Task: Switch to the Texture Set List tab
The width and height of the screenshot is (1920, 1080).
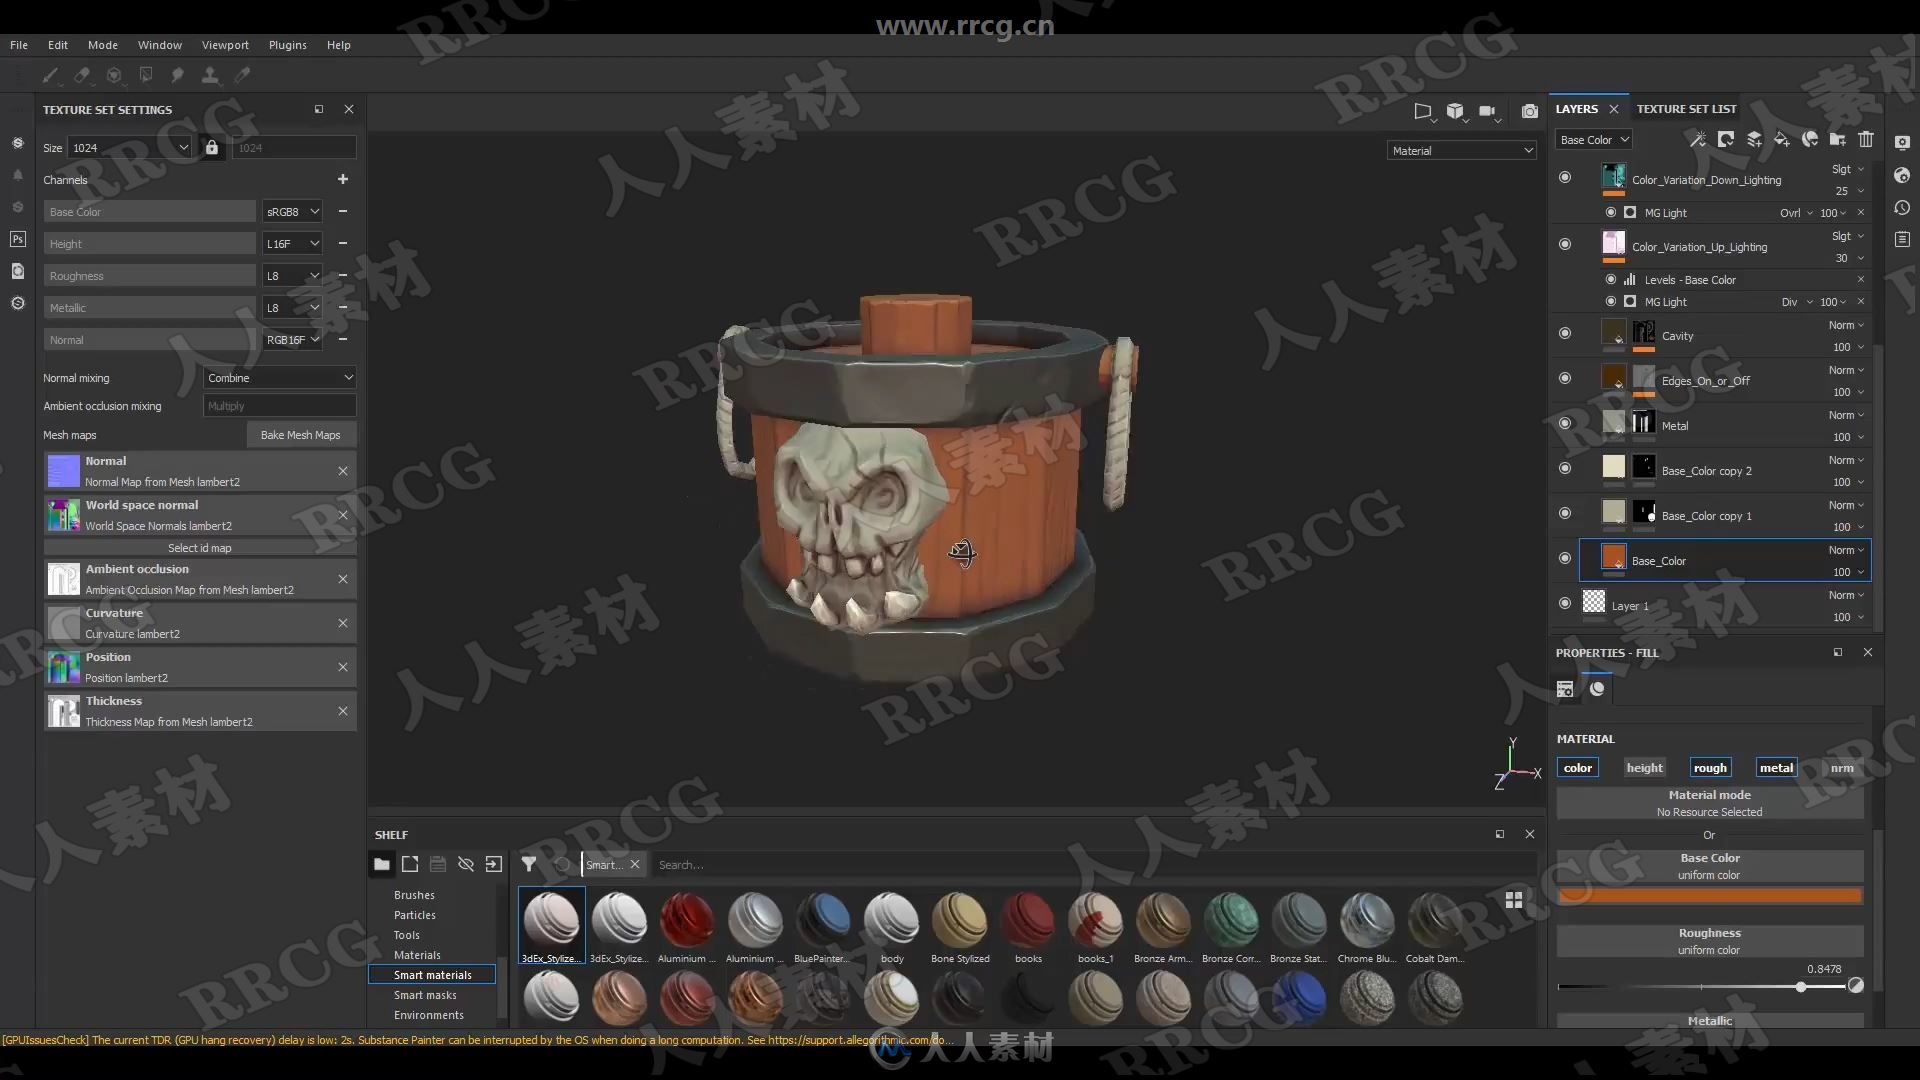Action: 1686,109
